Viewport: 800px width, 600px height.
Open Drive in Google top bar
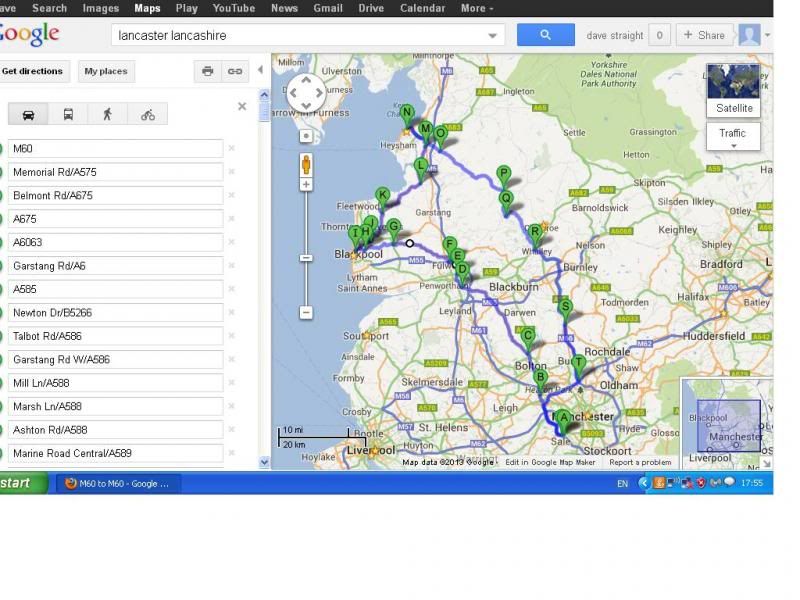pyautogui.click(x=371, y=8)
